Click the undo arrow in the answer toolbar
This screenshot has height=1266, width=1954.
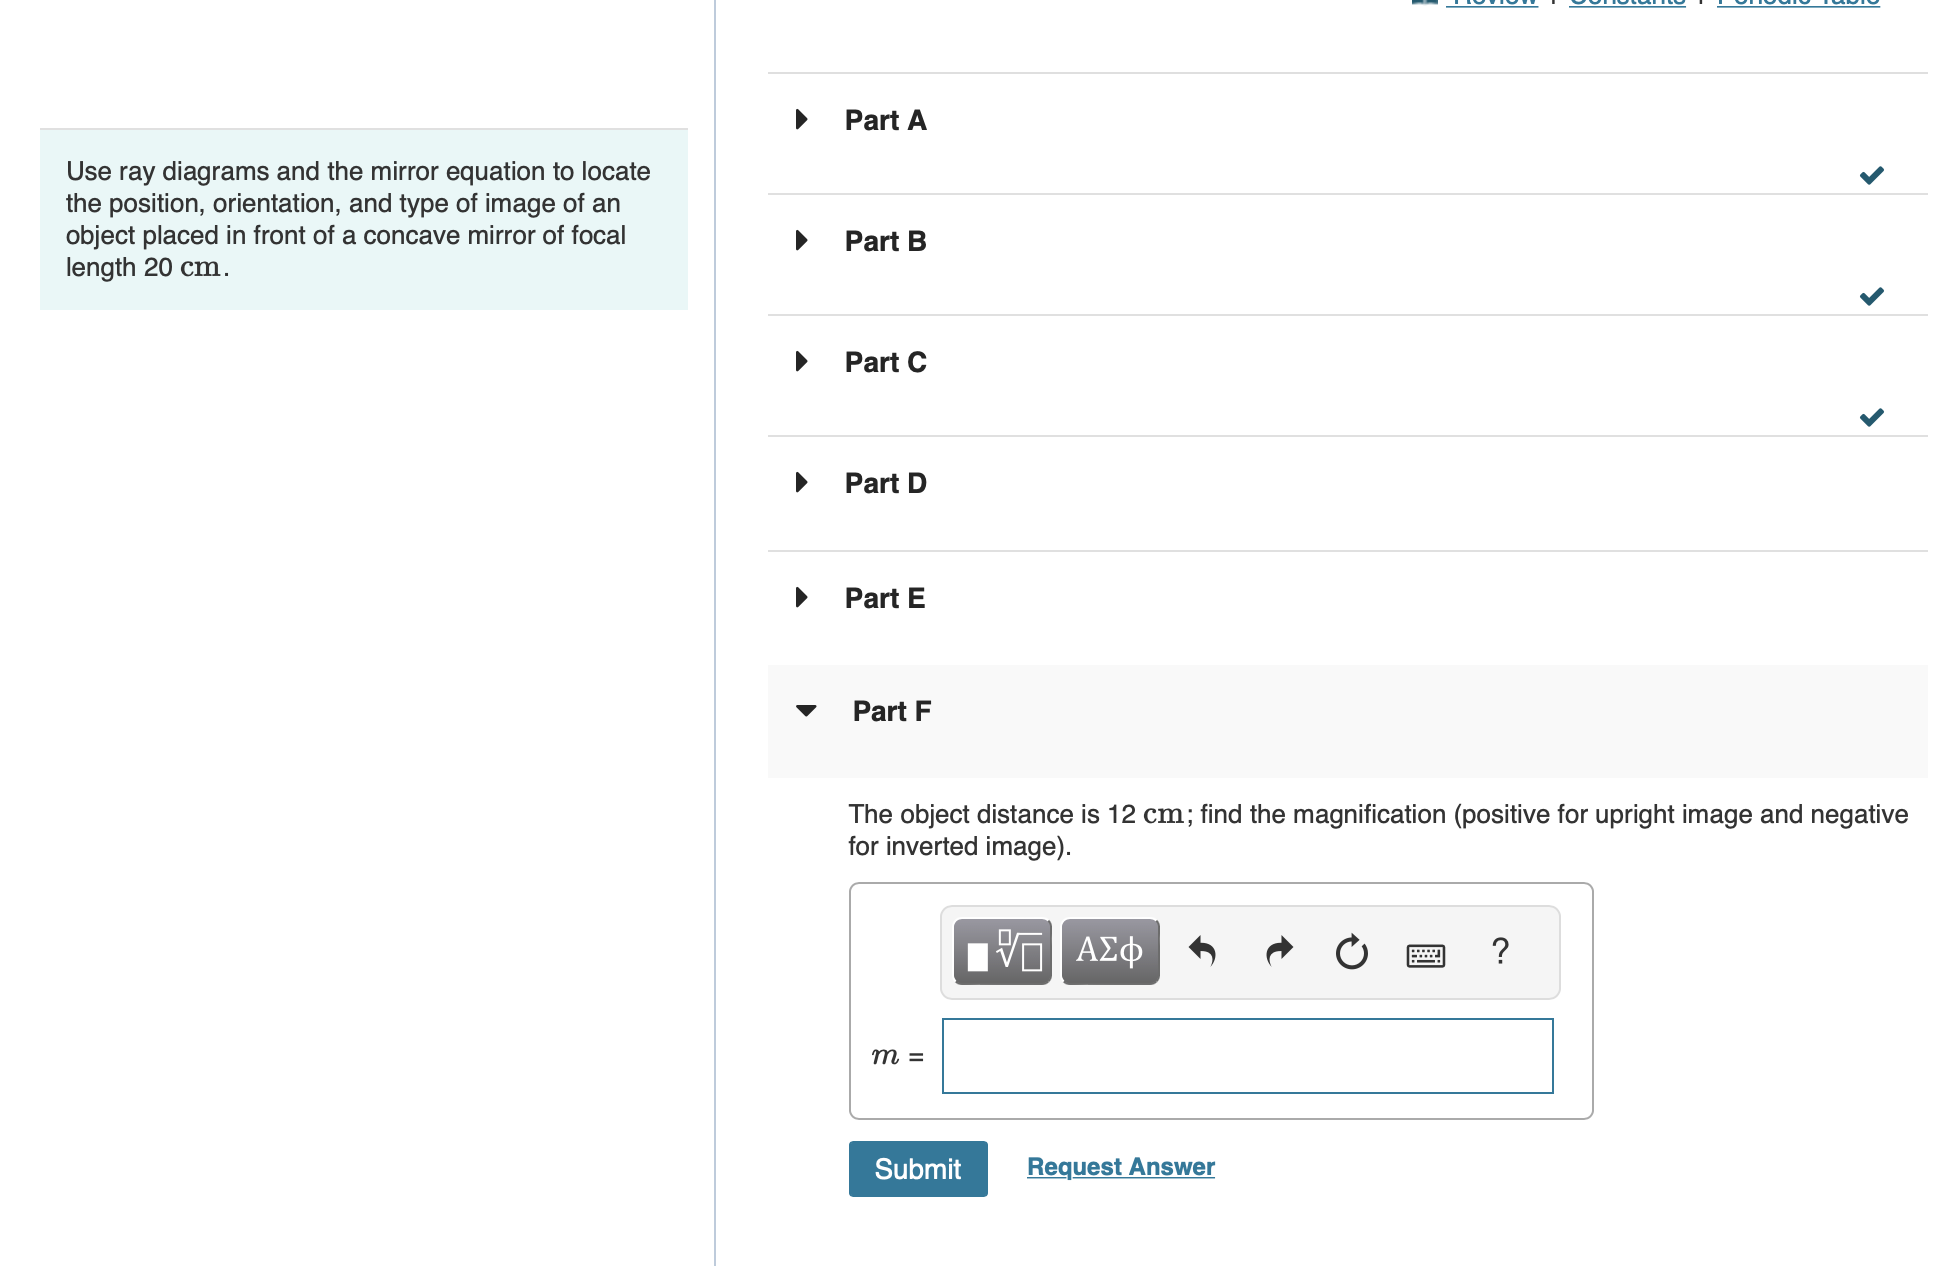(x=1203, y=951)
